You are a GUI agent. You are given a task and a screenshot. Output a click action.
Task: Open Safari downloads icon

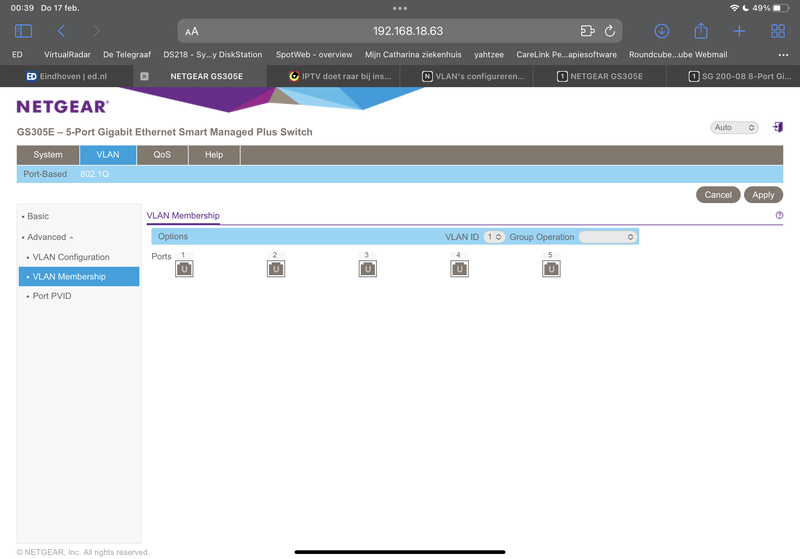point(662,31)
